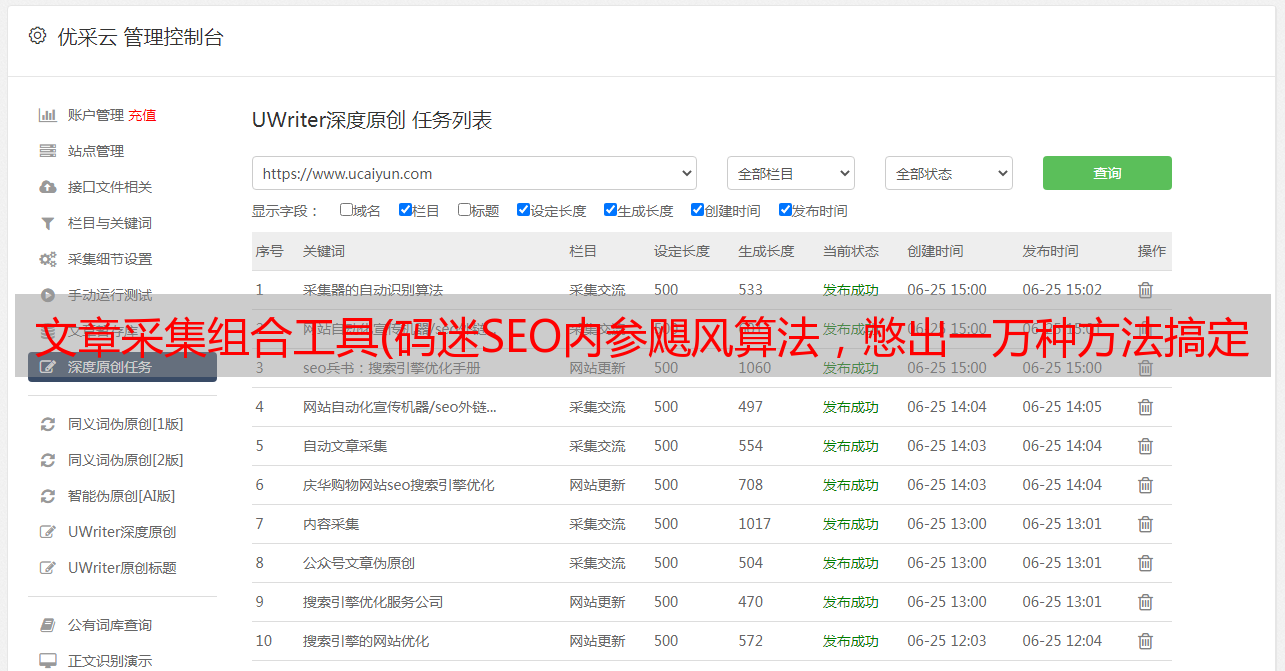
Task: Click the server icon beside 站点管理
Action: tap(47, 151)
